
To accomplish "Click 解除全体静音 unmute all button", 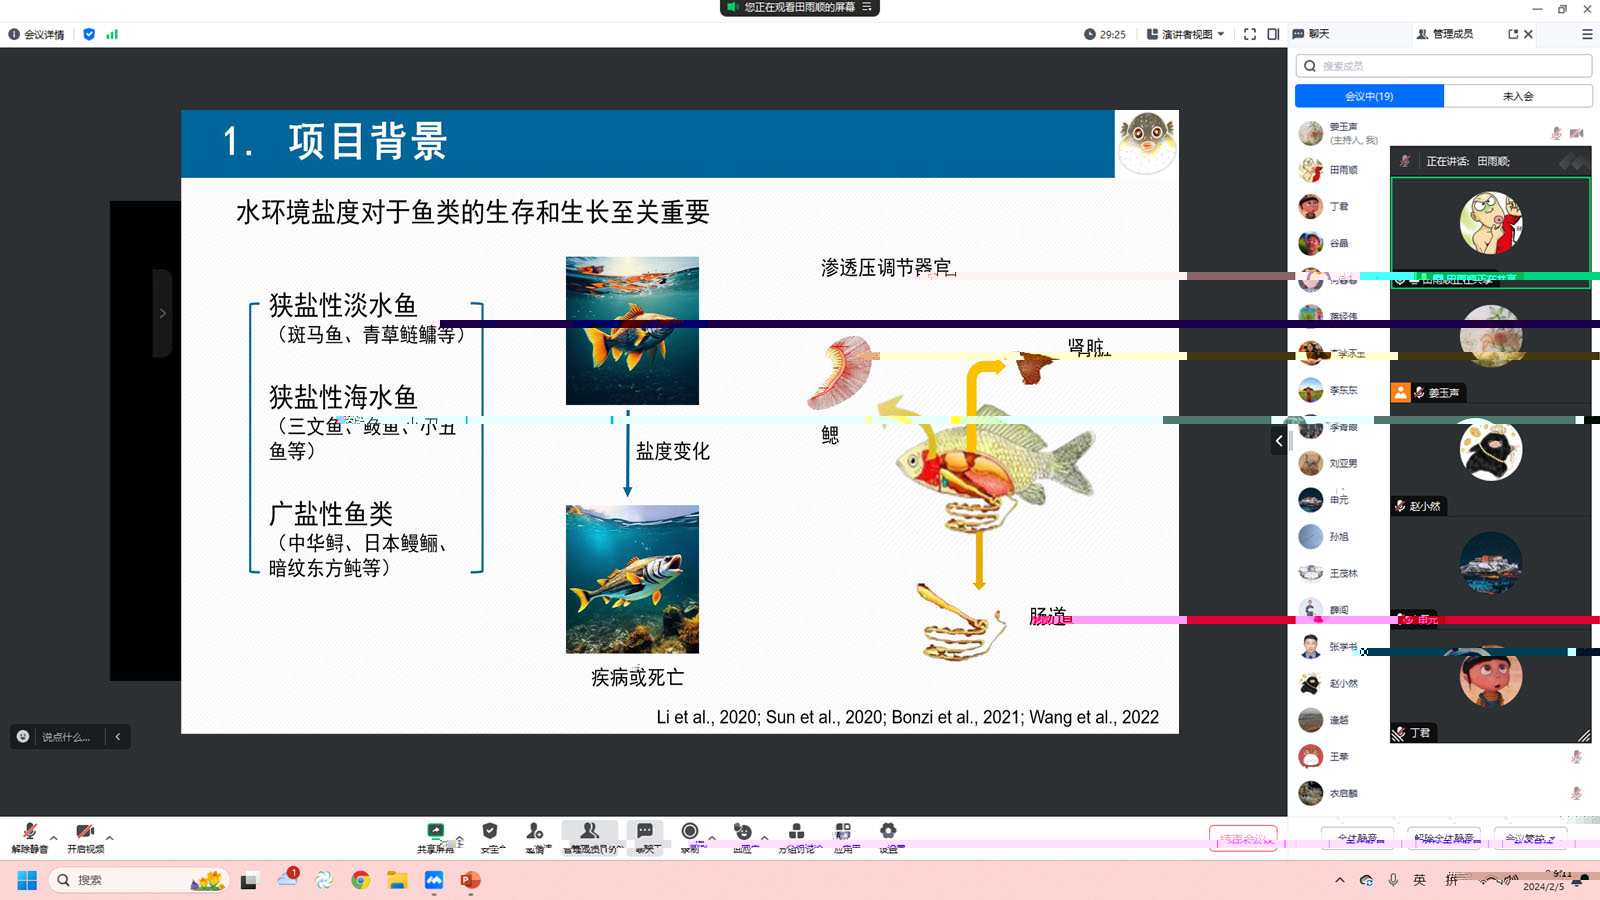I will [x=1444, y=838].
